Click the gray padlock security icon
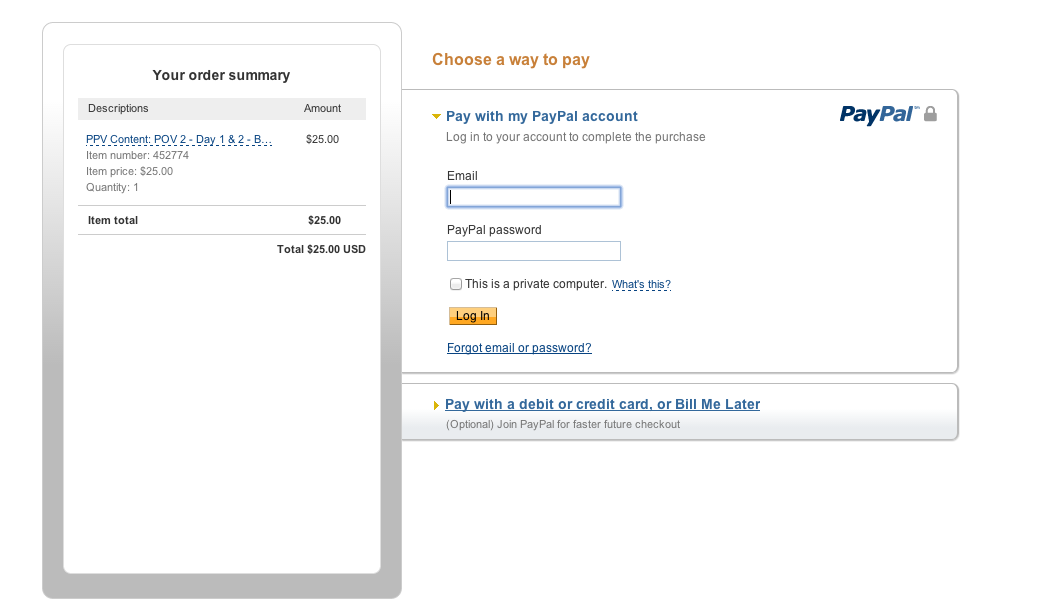 tap(930, 114)
